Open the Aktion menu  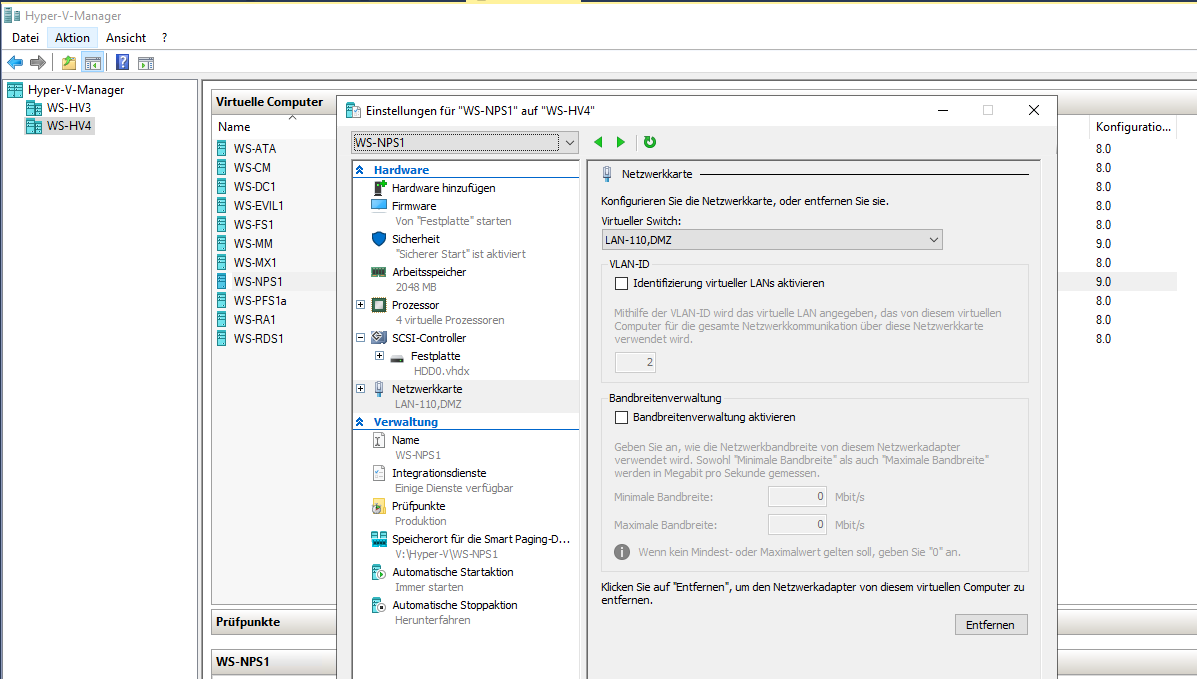coord(73,37)
